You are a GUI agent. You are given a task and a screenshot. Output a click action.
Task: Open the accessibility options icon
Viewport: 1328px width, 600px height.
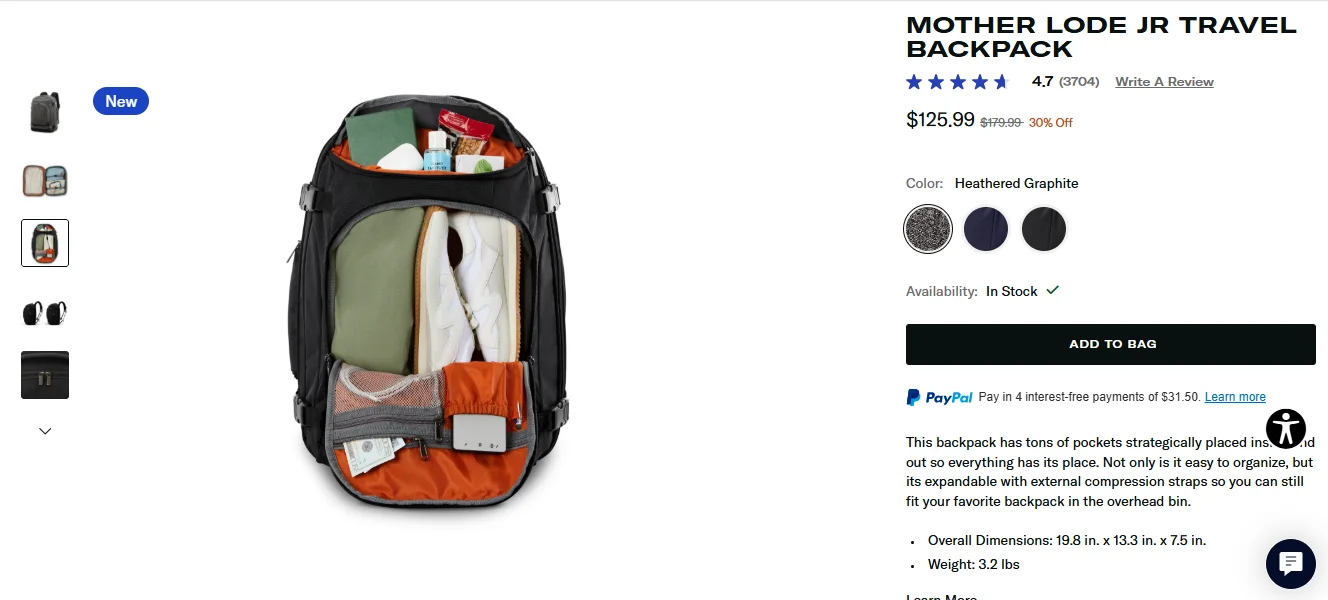(x=1286, y=428)
